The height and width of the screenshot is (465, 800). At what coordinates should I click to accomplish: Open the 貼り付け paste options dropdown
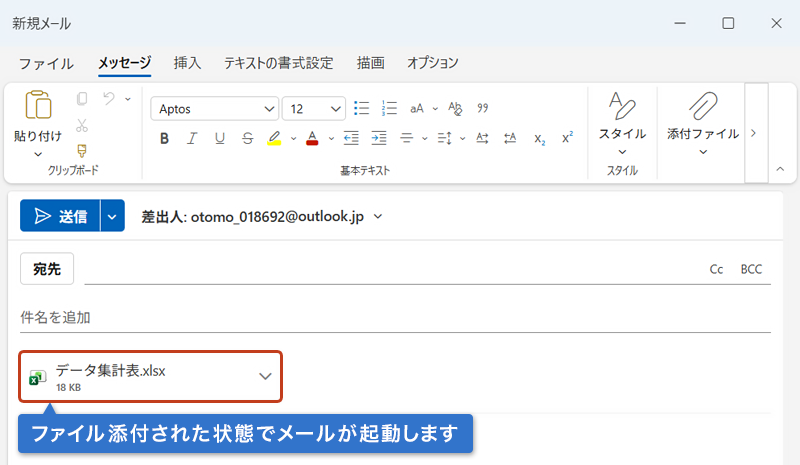pos(38,155)
